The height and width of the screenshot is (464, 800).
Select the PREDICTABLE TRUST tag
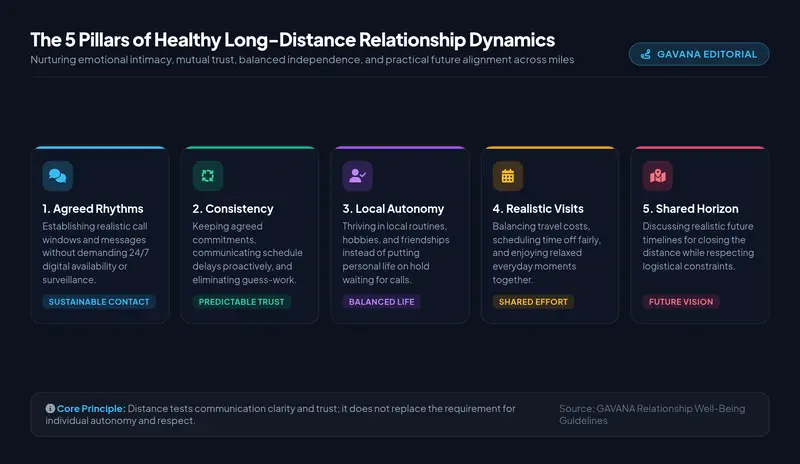(241, 302)
